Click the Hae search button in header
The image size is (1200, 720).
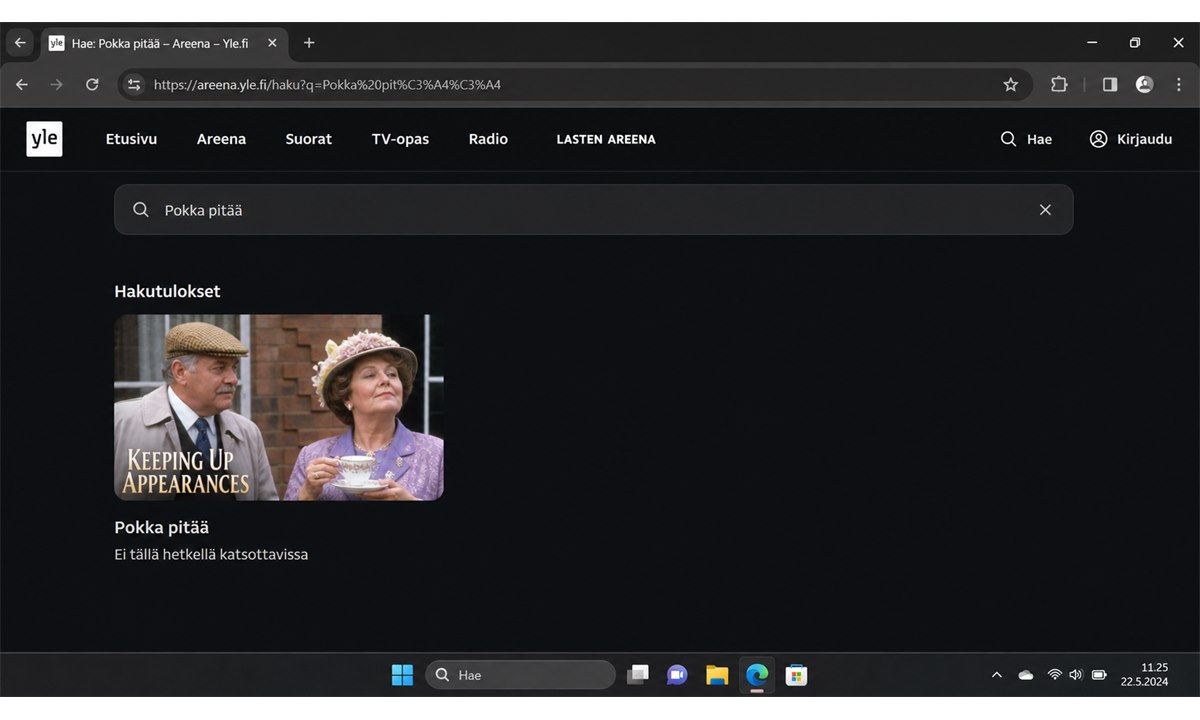pyautogui.click(x=1026, y=139)
